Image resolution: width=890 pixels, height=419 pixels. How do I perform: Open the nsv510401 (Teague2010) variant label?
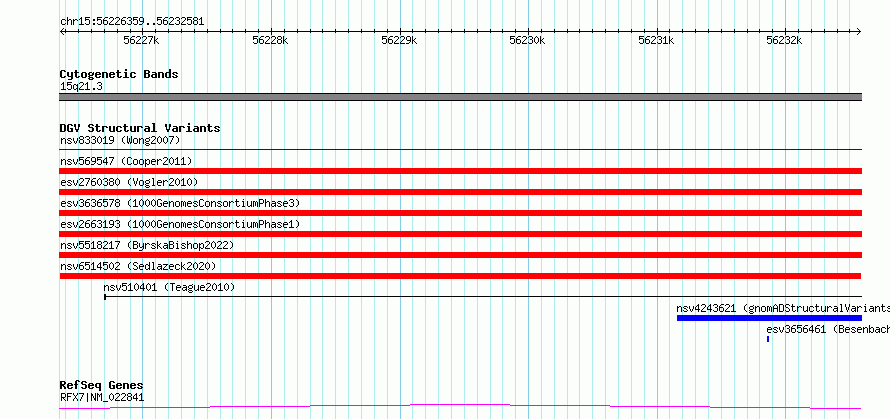[169, 287]
